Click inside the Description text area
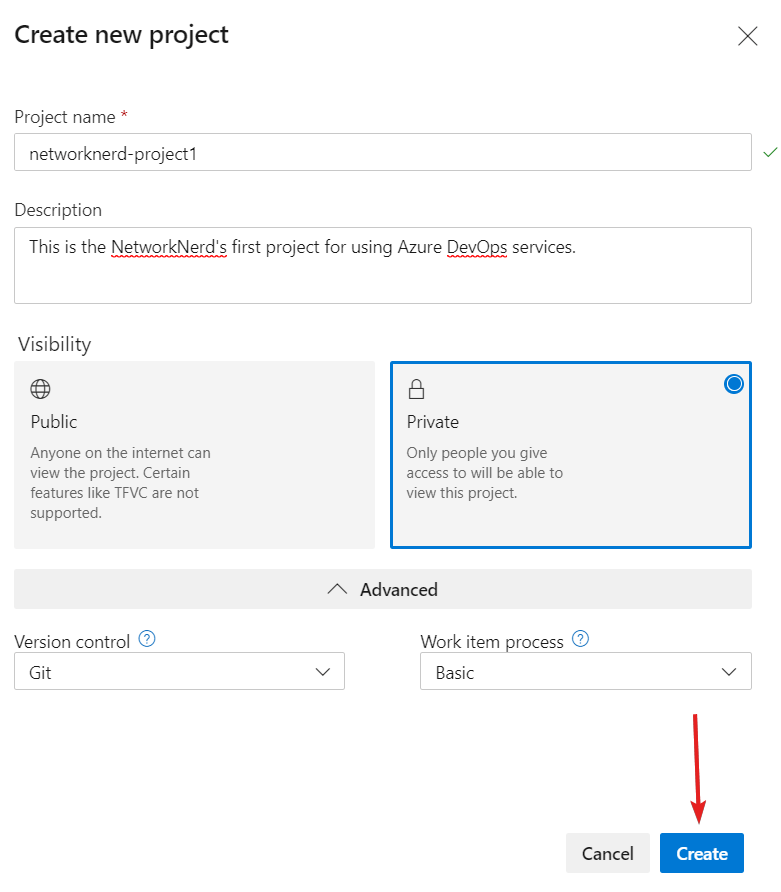Viewport: 781px width, 892px height. [382, 265]
